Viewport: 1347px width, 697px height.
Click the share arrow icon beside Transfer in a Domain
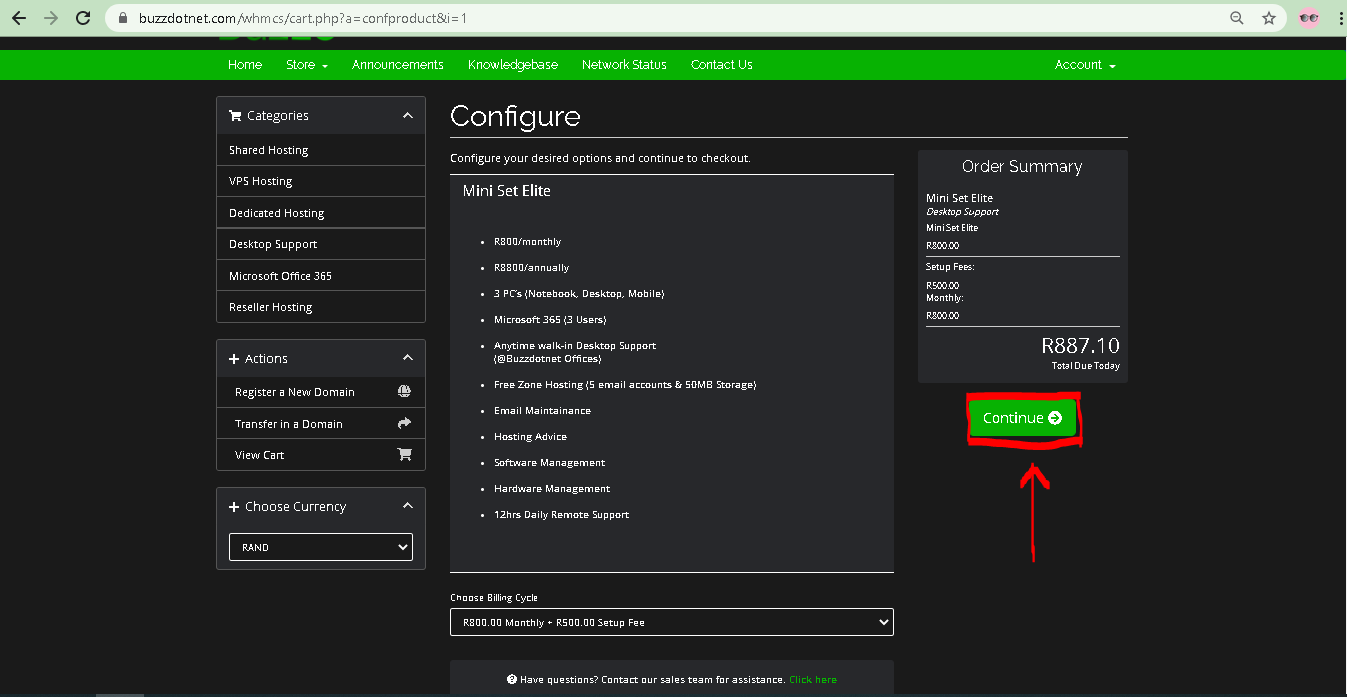pyautogui.click(x=404, y=423)
